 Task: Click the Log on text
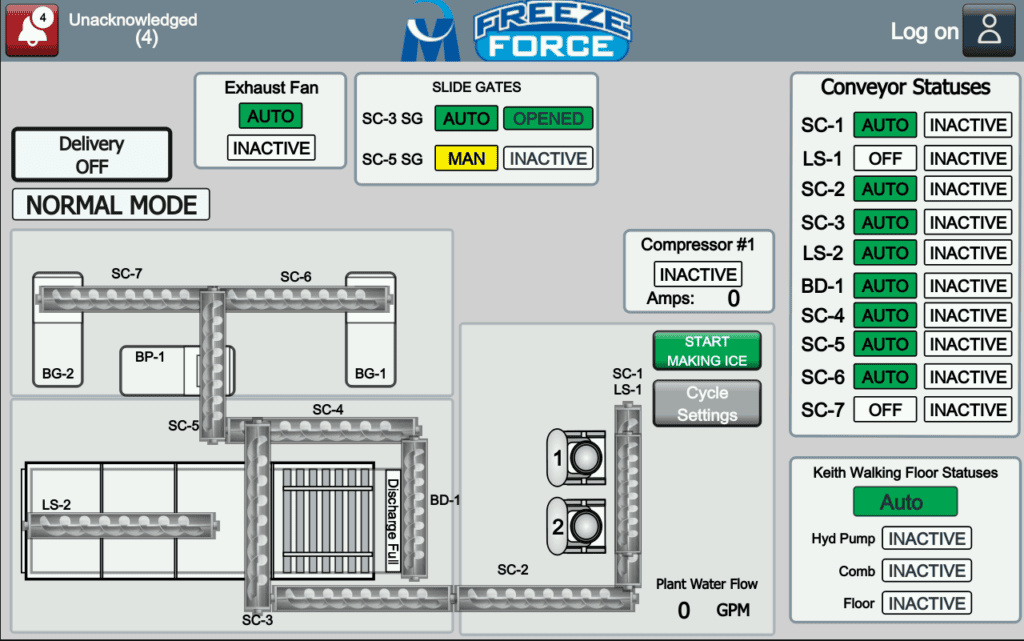pos(924,31)
